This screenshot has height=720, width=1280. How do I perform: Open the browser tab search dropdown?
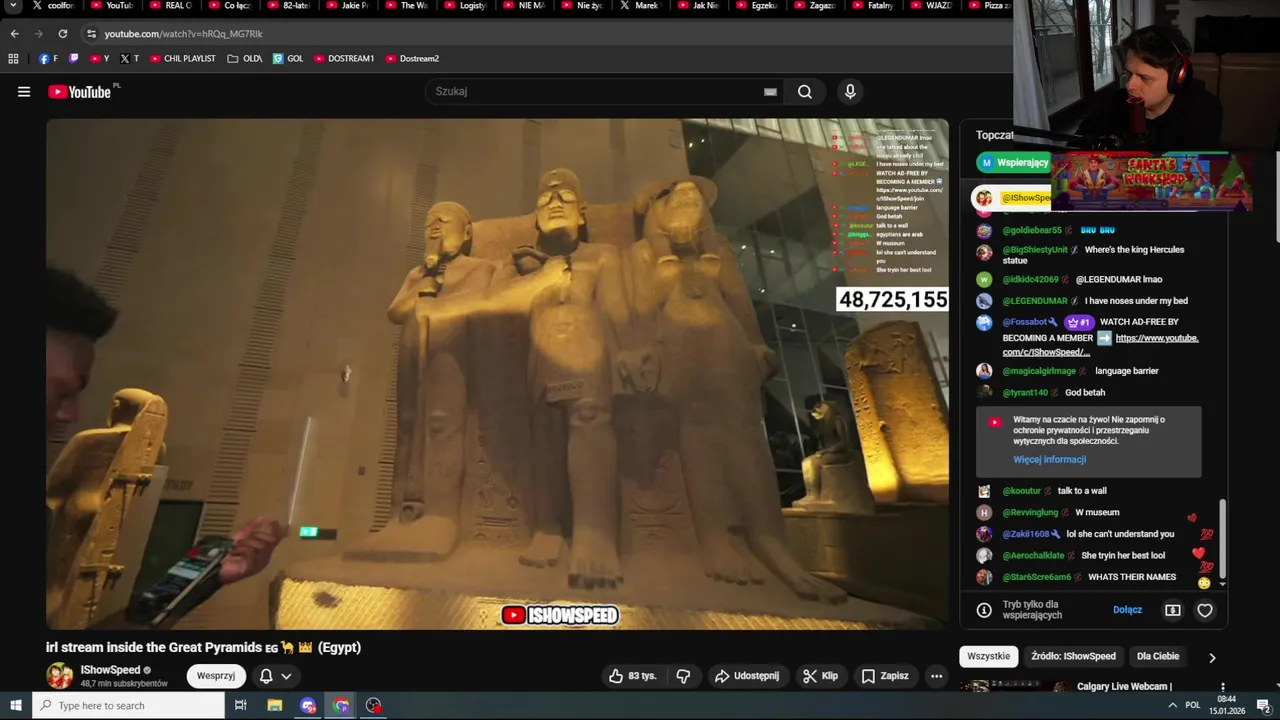point(13,6)
